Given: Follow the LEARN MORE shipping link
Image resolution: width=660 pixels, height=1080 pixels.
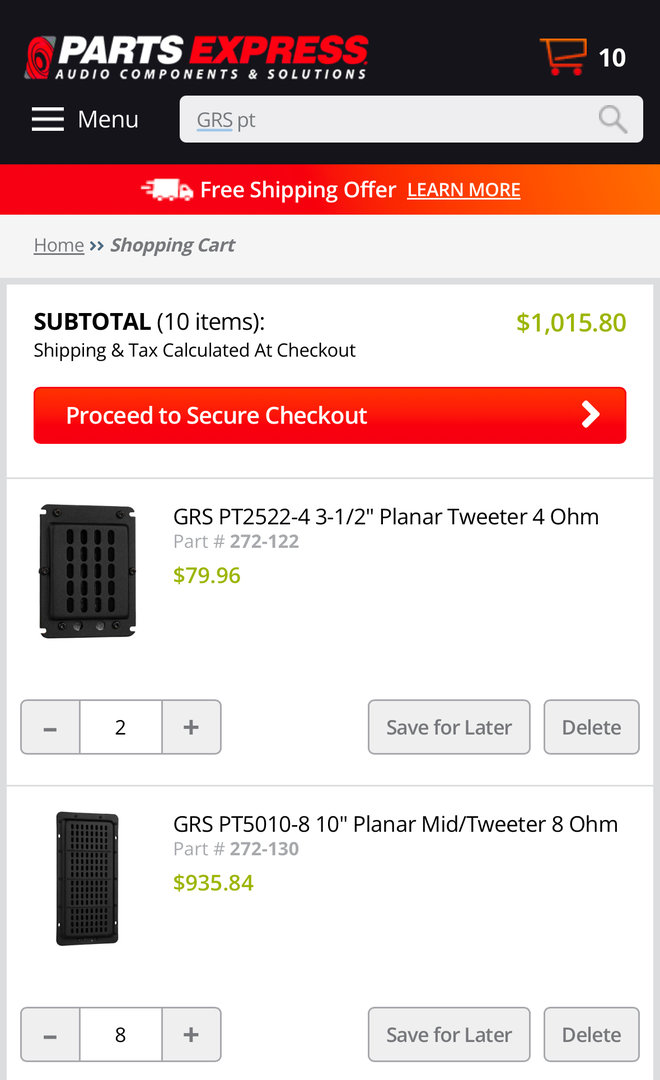Looking at the screenshot, I should tap(464, 190).
